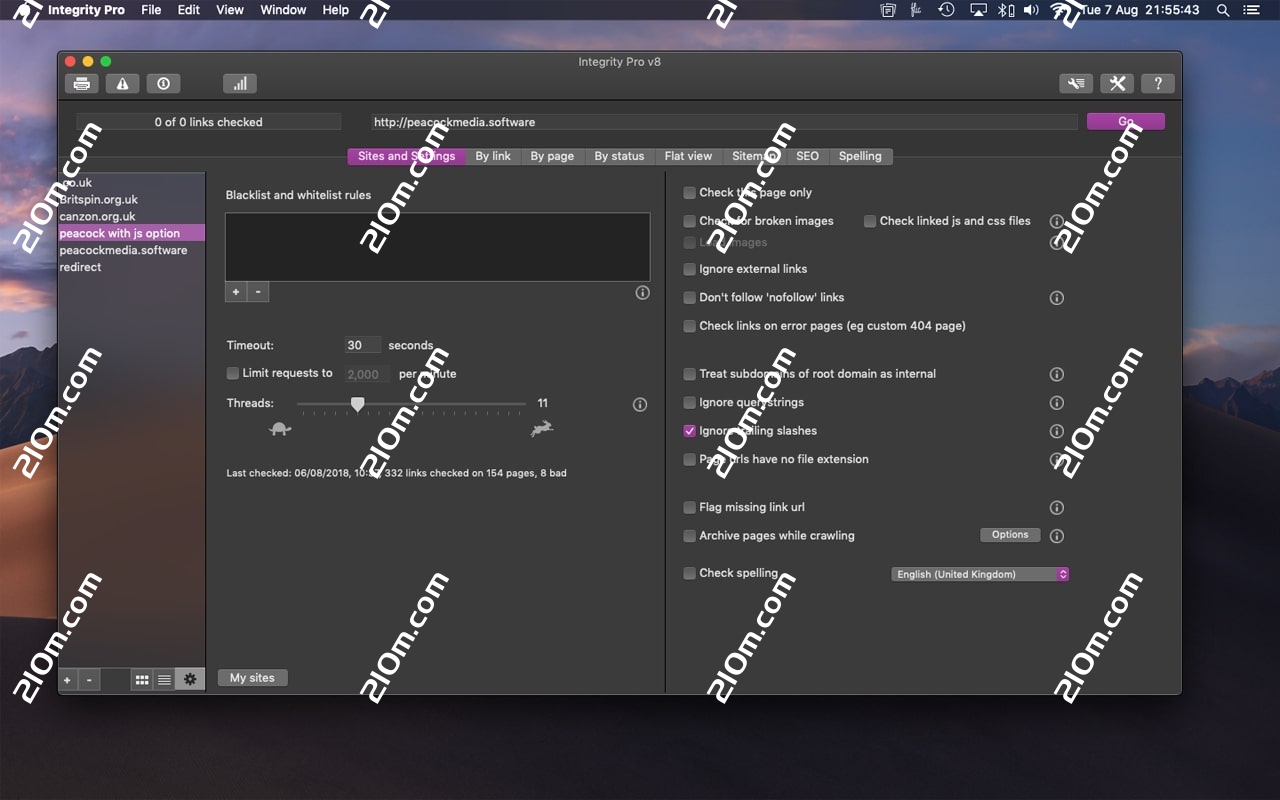The height and width of the screenshot is (800, 1280).
Task: Add a new site with the sidebar plus button
Action: [67, 680]
